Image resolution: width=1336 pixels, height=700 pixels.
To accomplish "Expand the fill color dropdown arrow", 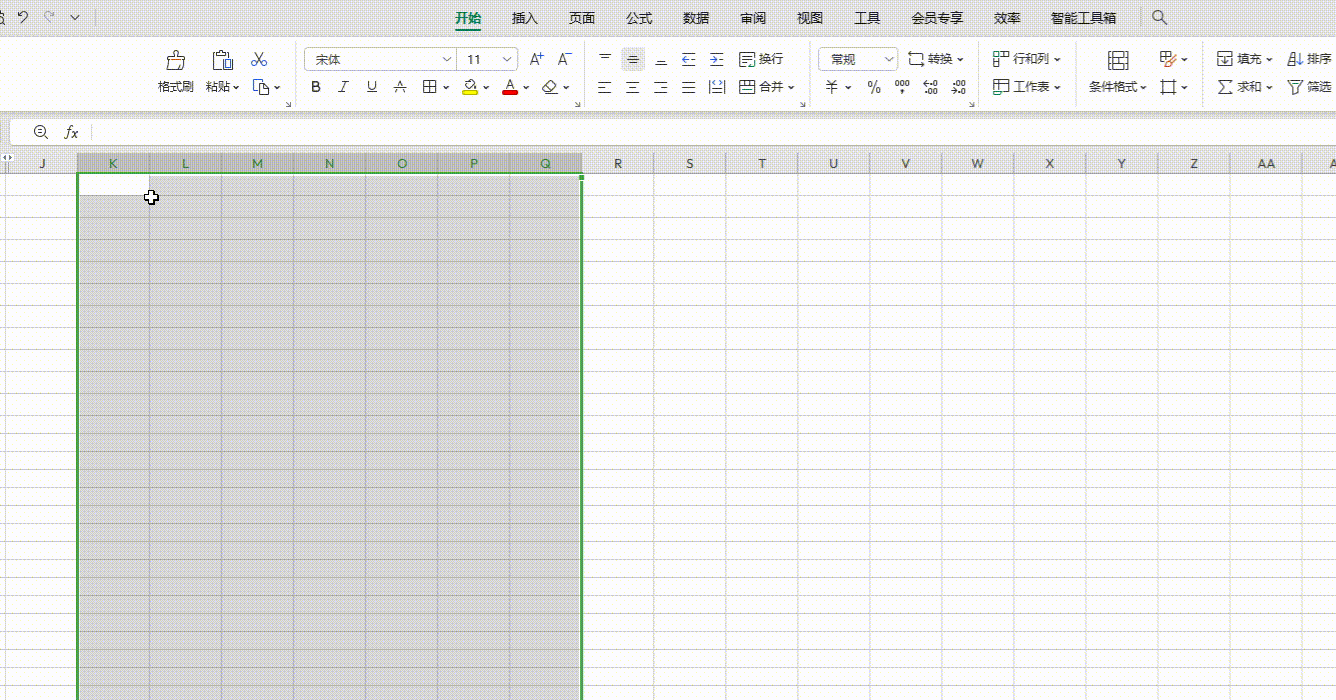I will pyautogui.click(x=486, y=88).
